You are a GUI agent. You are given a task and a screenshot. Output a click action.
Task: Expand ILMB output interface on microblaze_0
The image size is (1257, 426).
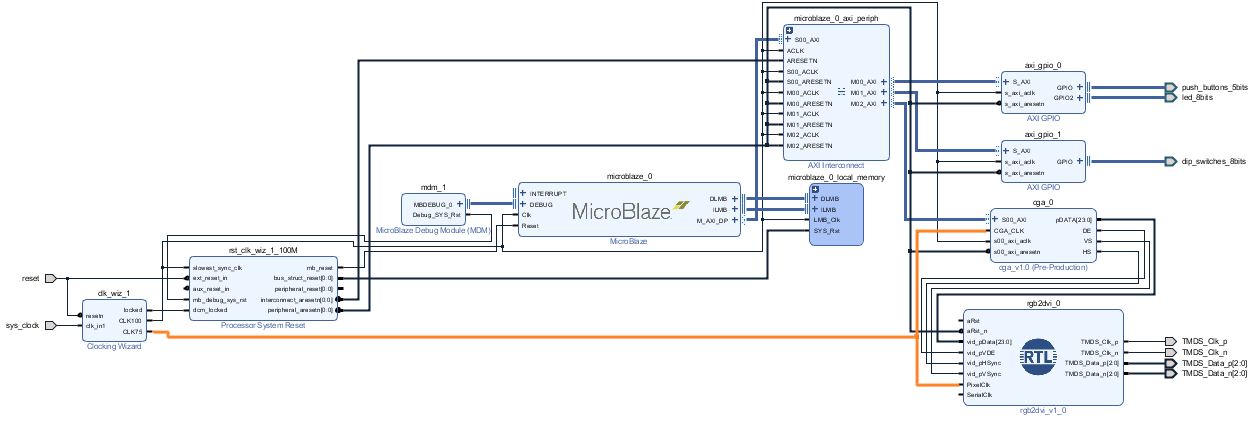[735, 209]
